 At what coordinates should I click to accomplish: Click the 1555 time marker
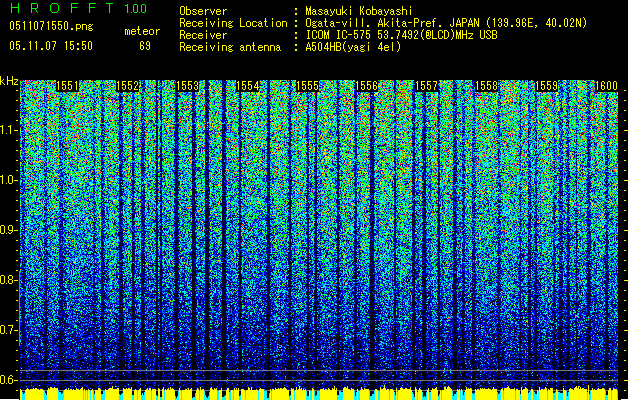pyautogui.click(x=307, y=86)
